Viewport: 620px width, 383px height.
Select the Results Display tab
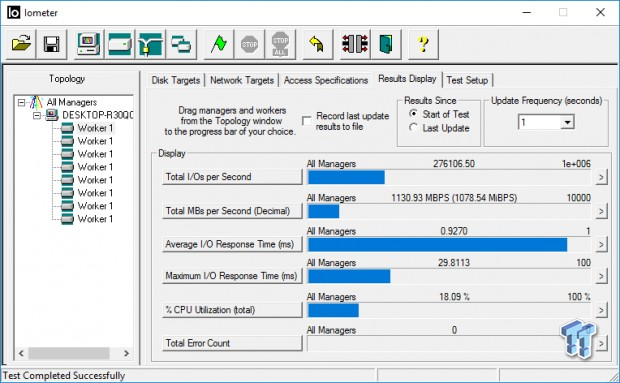[407, 79]
